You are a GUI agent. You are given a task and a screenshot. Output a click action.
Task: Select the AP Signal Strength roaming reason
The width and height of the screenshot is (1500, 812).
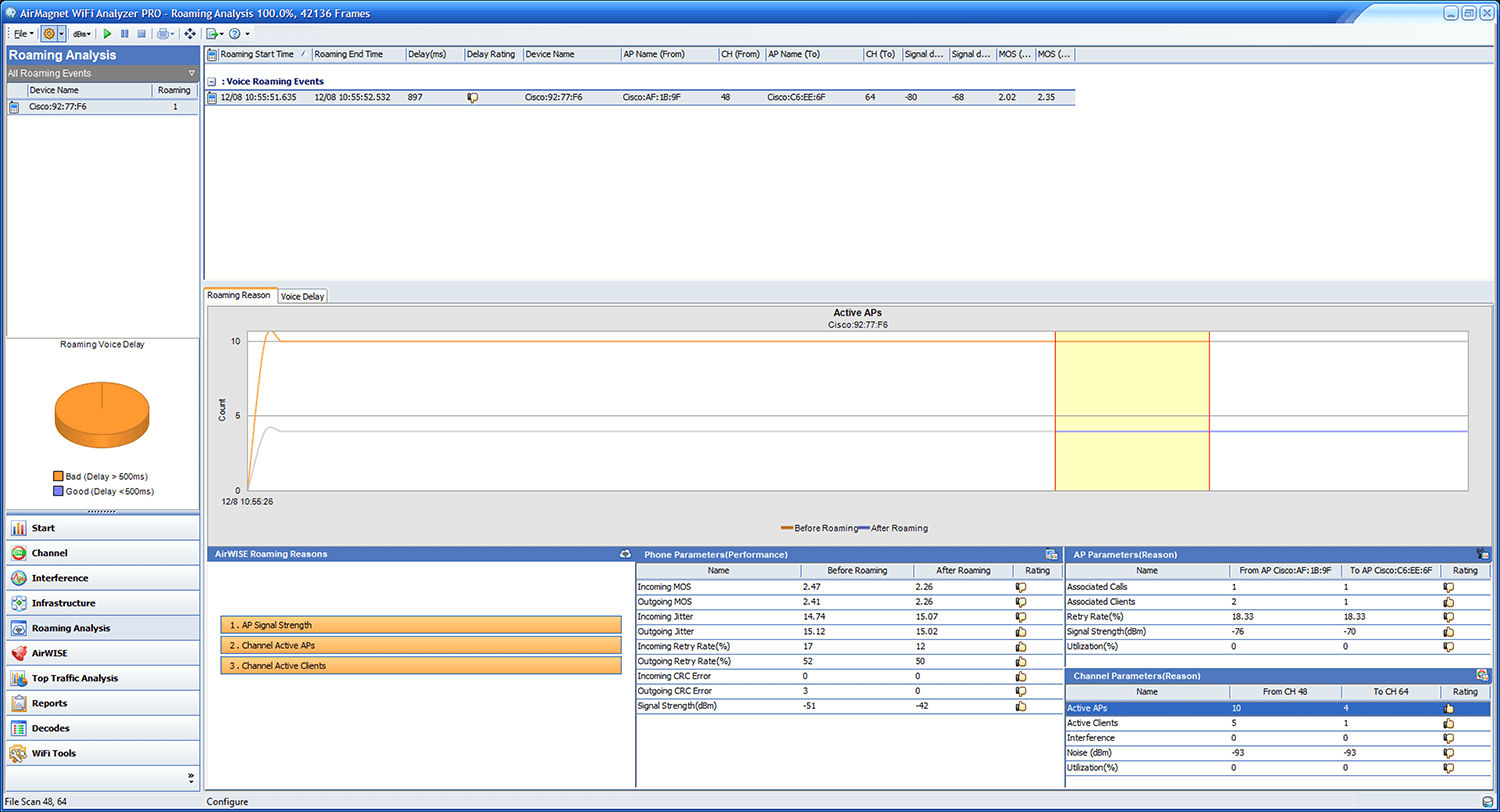click(420, 625)
